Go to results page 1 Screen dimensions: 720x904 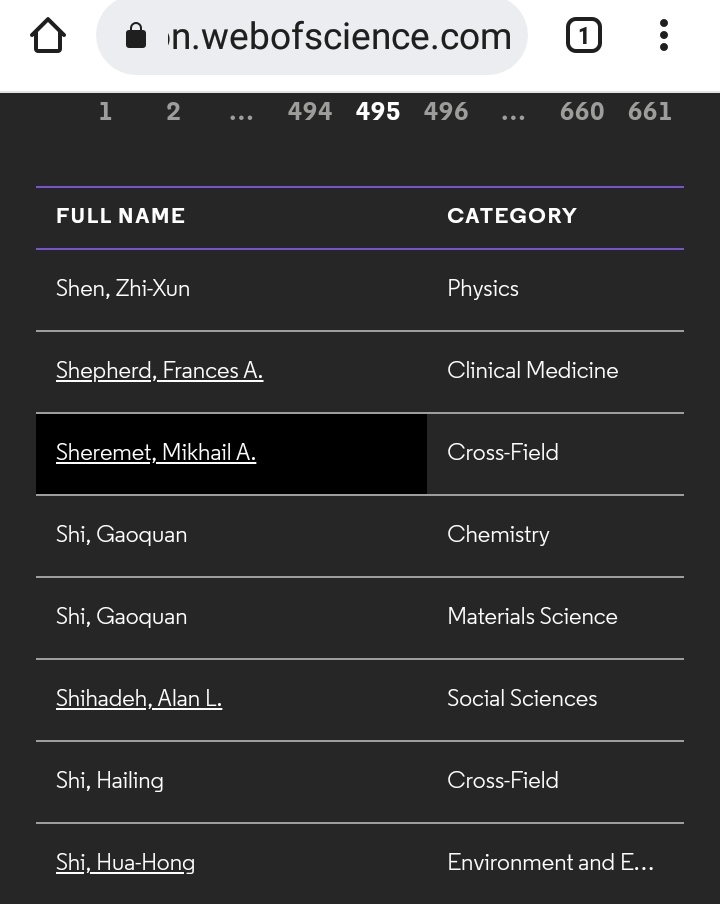(x=105, y=111)
